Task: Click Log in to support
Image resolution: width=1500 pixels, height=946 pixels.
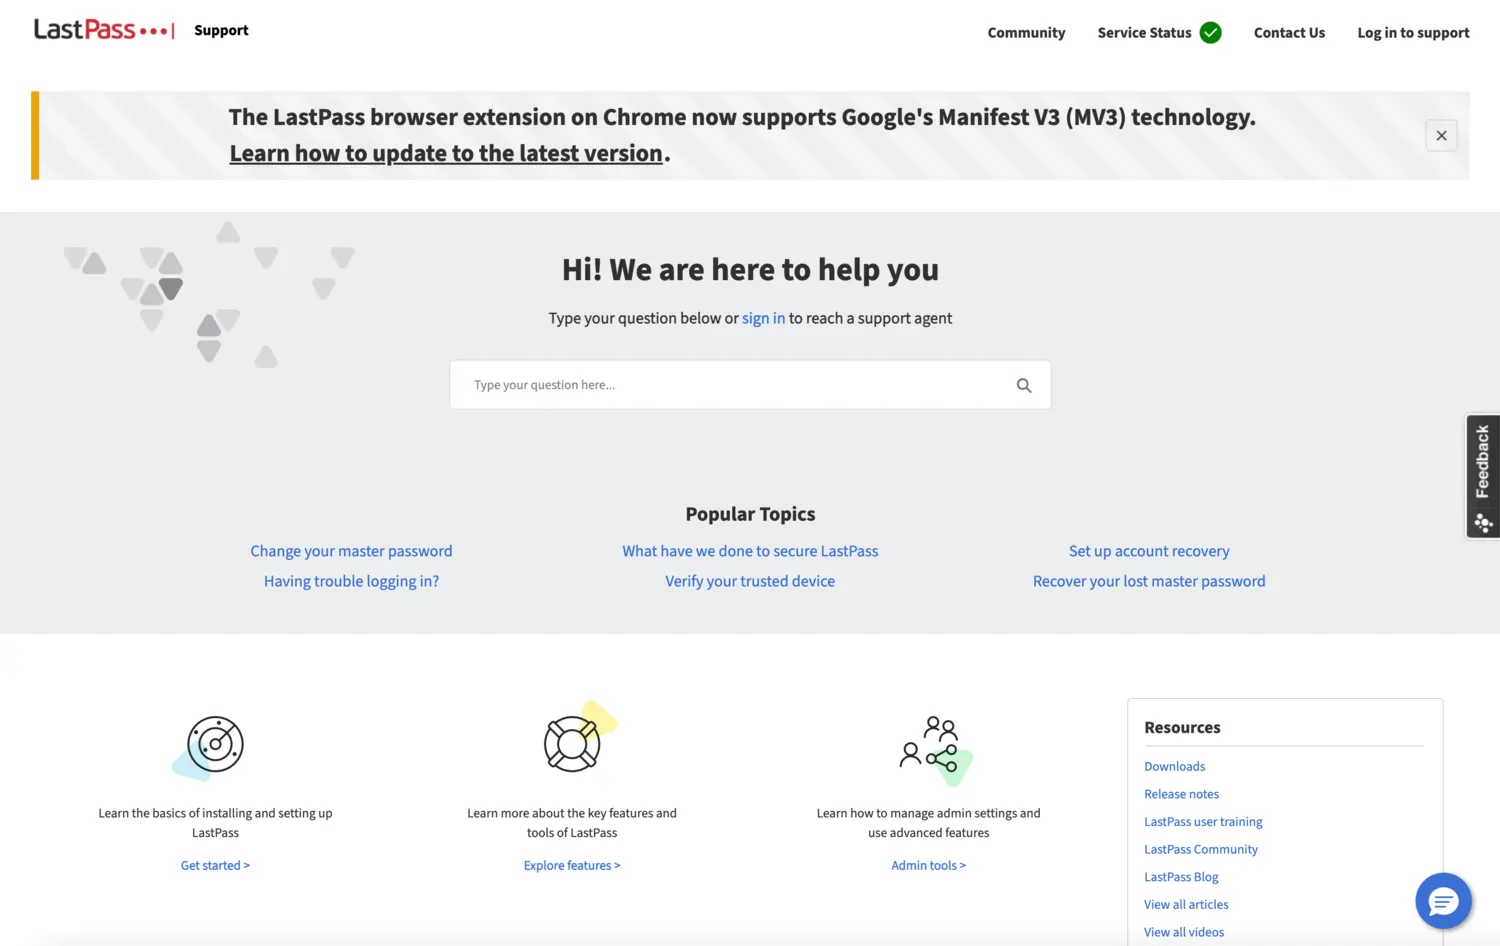Action: tap(1413, 33)
